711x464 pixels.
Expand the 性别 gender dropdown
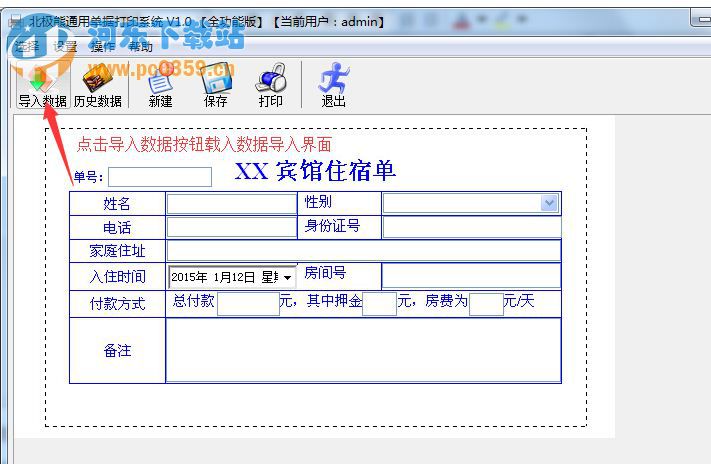[549, 203]
